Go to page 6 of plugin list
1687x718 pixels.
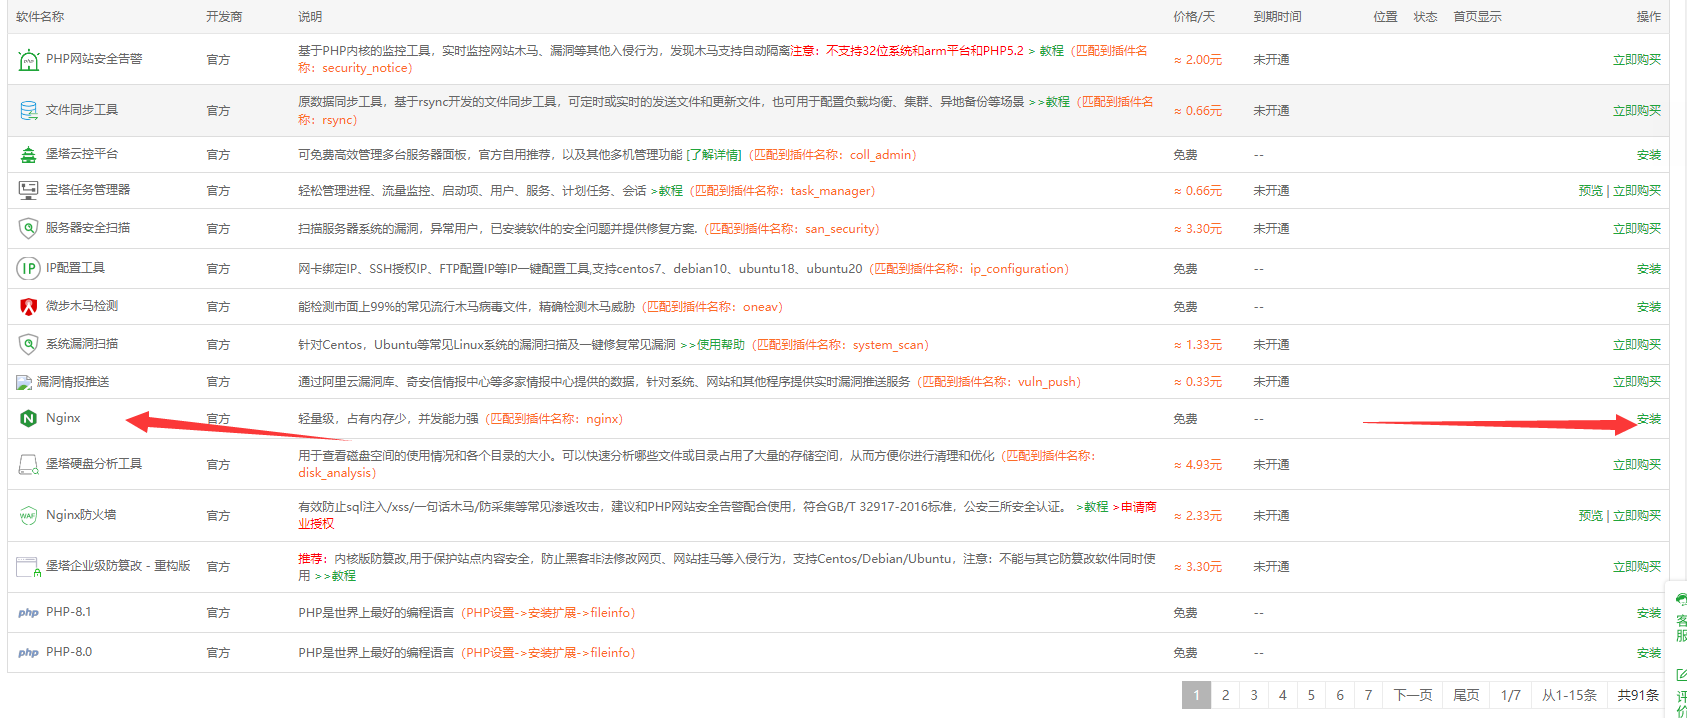coord(1340,695)
